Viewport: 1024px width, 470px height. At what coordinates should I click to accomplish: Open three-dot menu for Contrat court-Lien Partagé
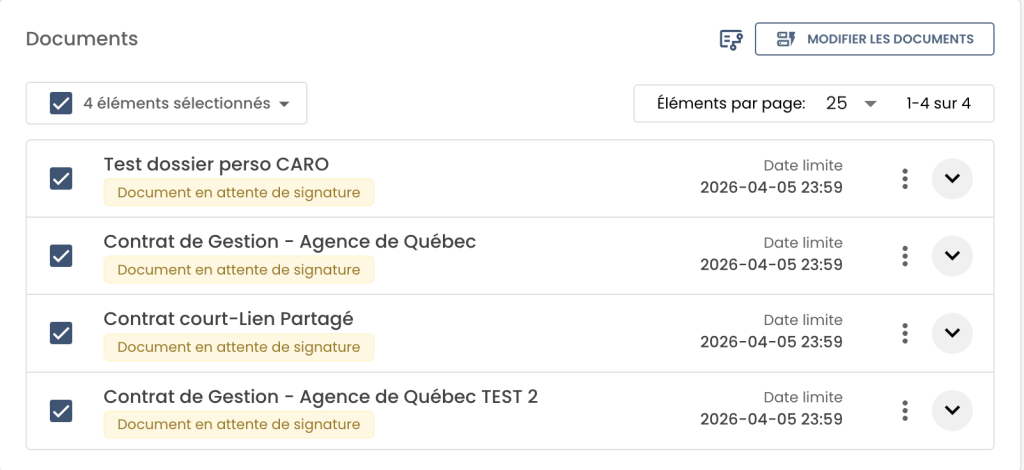[905, 333]
